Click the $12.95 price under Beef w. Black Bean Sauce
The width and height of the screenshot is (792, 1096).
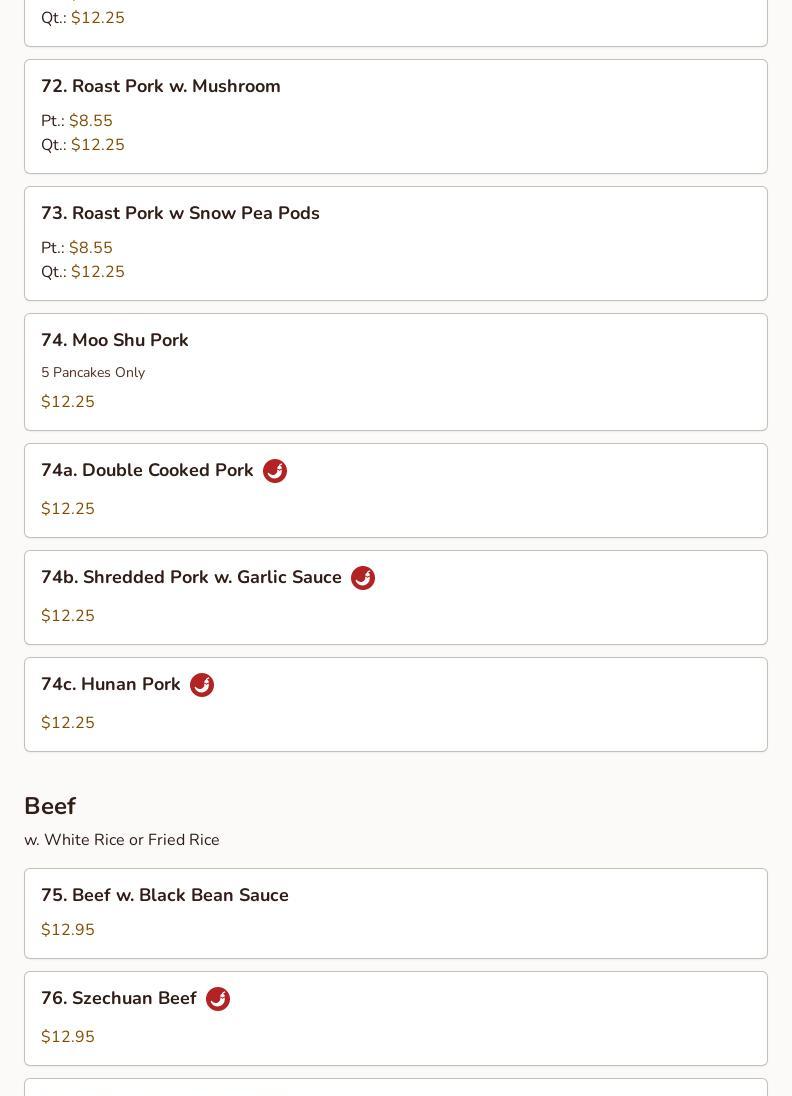coord(68,930)
